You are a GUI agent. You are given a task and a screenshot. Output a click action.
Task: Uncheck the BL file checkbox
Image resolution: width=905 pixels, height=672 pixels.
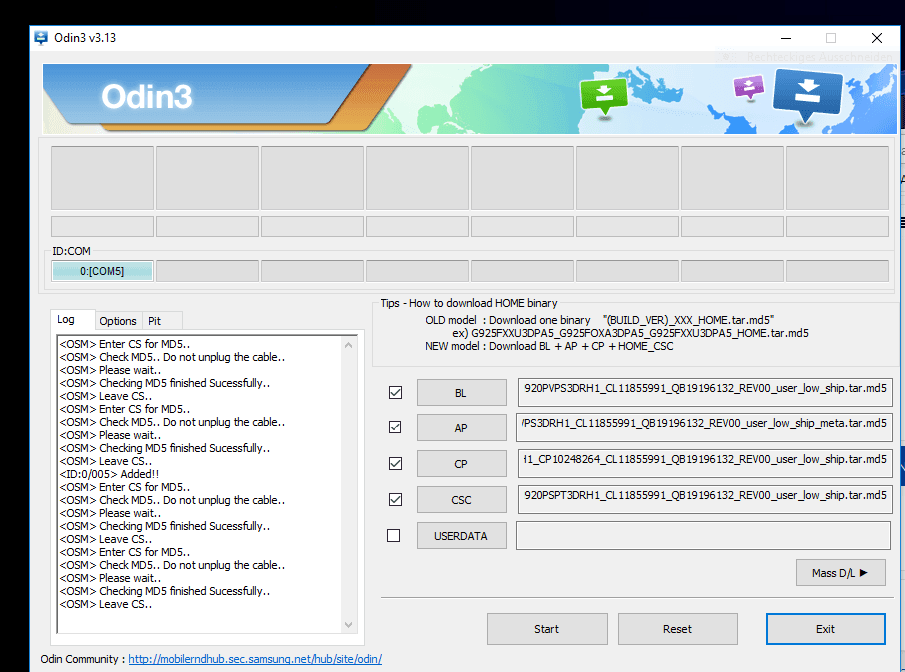pos(395,393)
